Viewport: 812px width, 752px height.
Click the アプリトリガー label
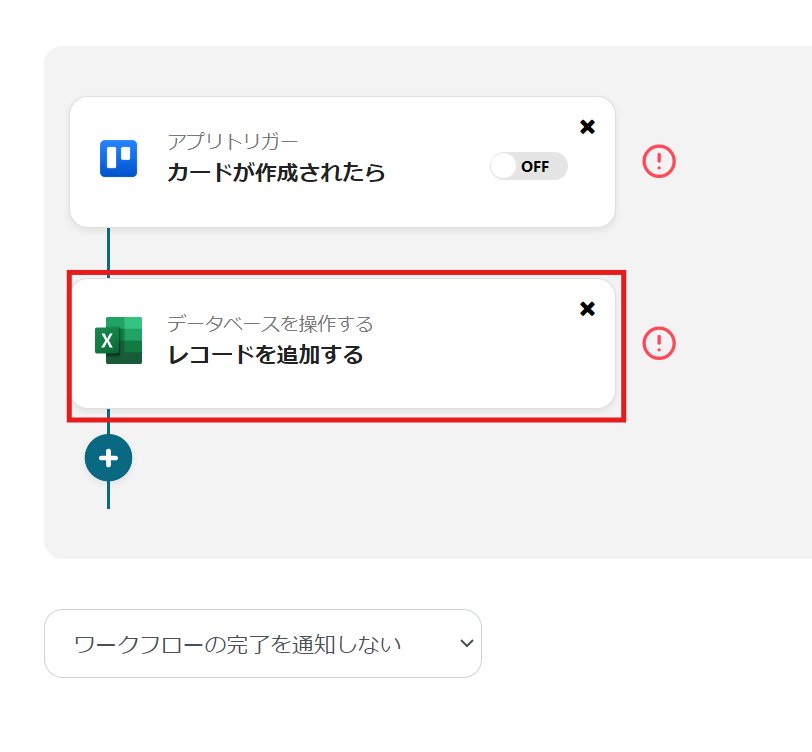(x=232, y=141)
